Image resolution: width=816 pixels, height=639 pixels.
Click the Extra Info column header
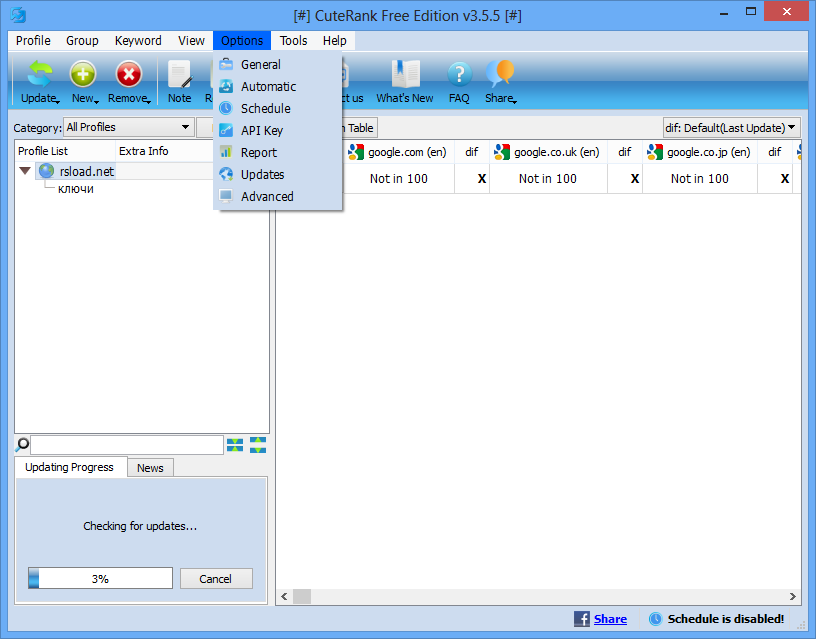[164, 151]
